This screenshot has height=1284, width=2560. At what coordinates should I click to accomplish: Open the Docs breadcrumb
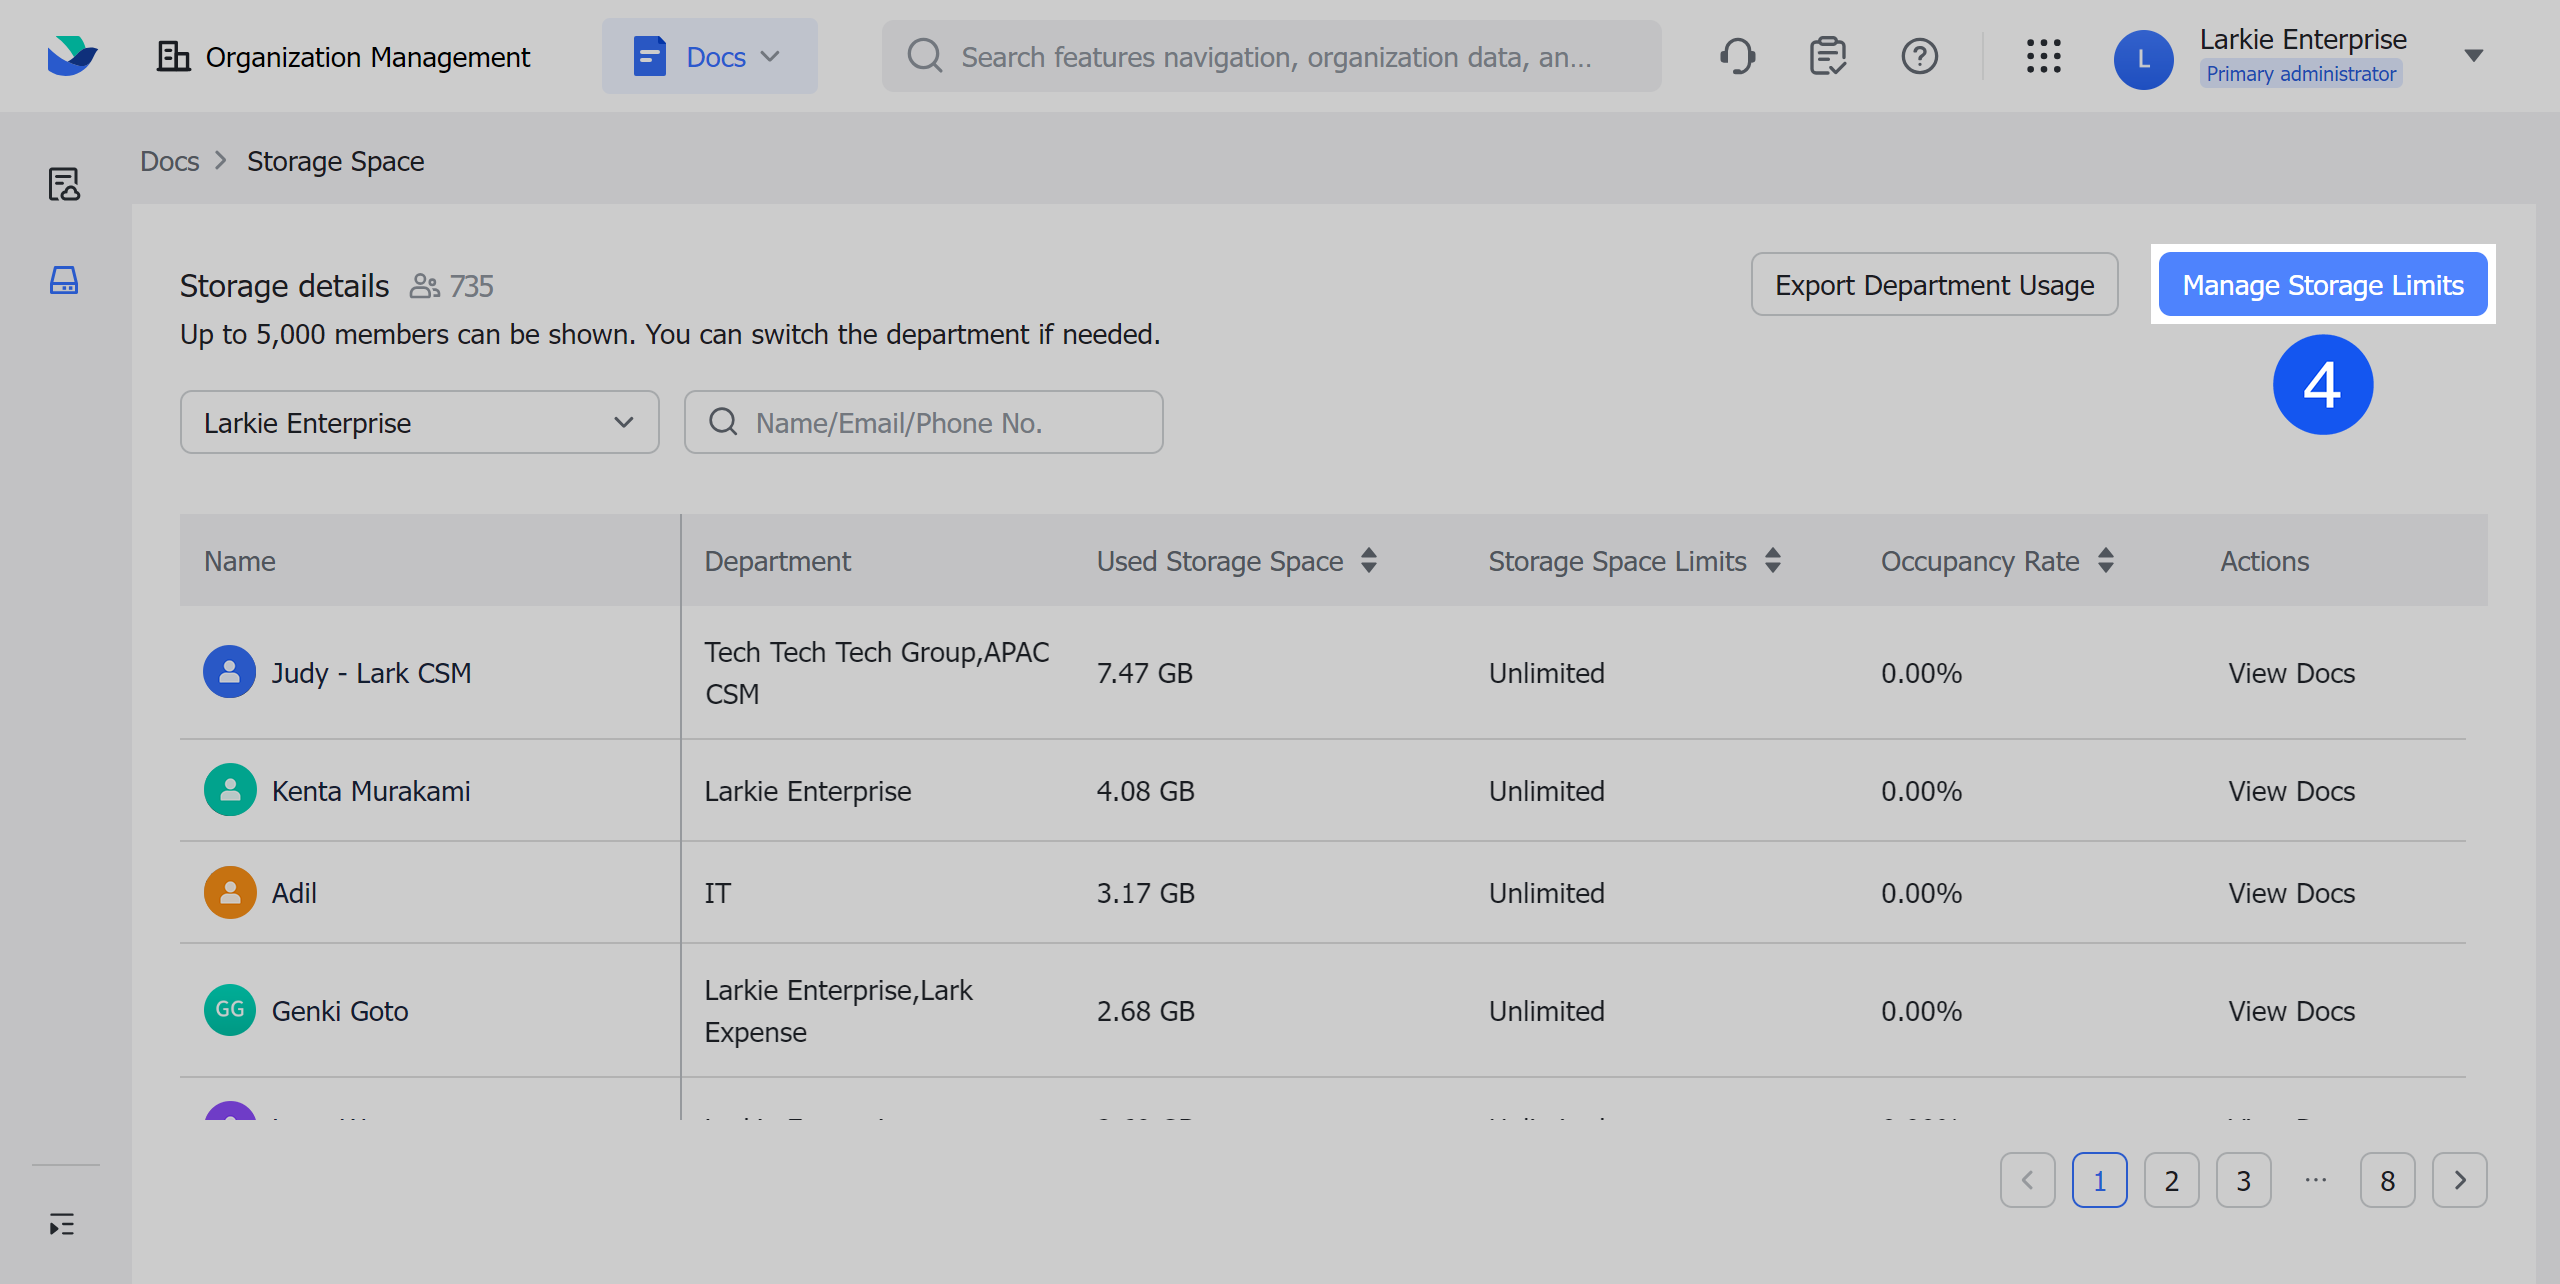tap(168, 160)
